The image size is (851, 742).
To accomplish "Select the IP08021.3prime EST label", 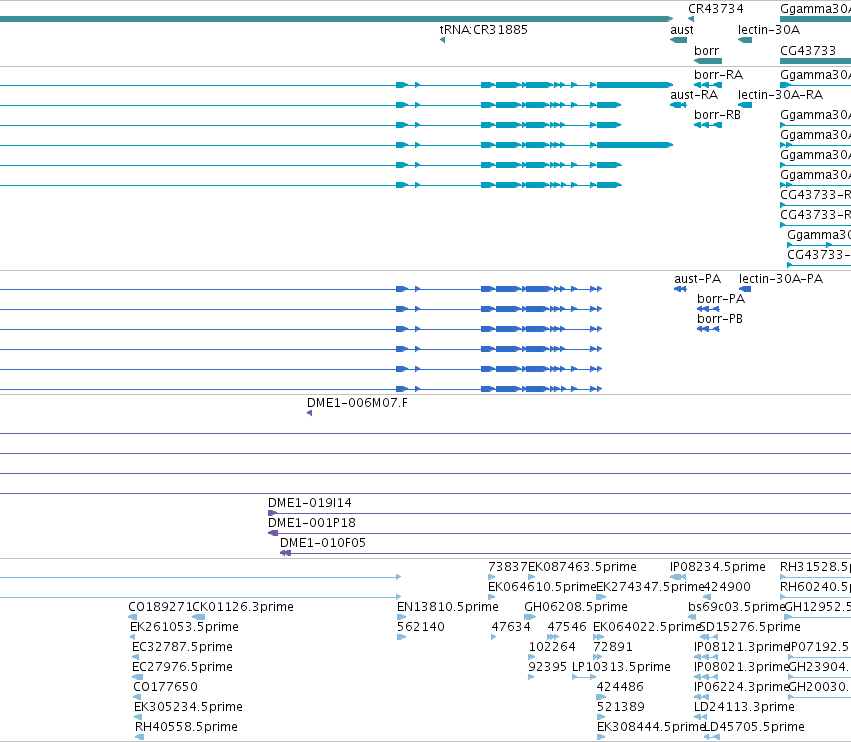I will [741, 667].
